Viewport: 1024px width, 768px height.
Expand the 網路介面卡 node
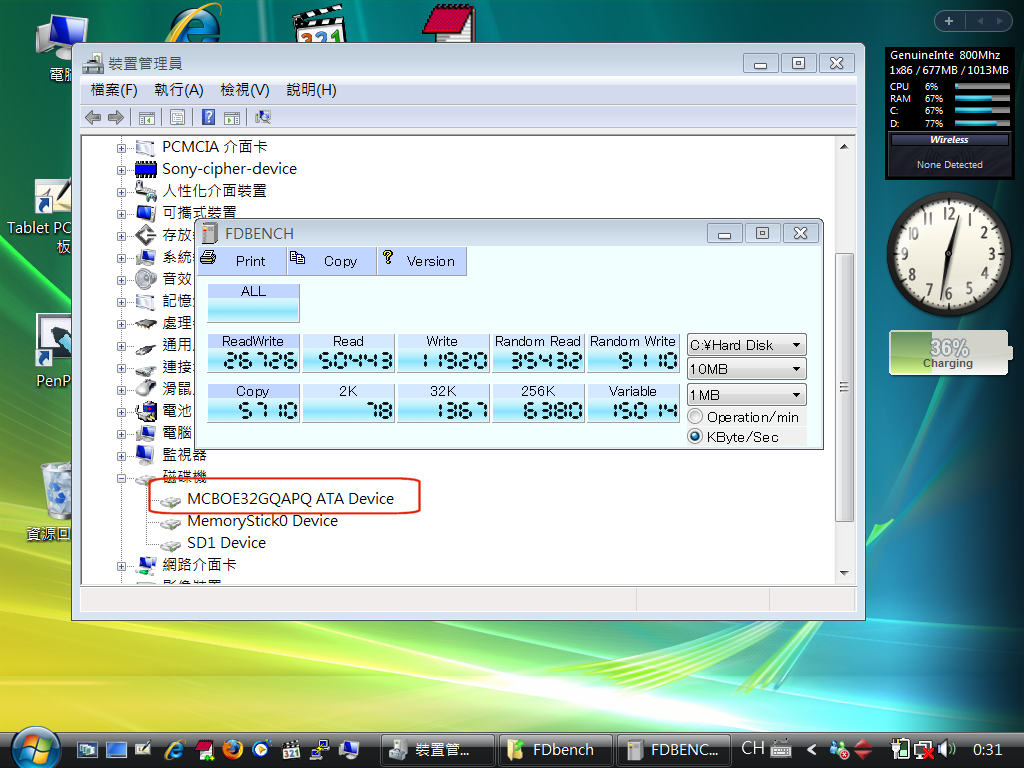[x=121, y=566]
